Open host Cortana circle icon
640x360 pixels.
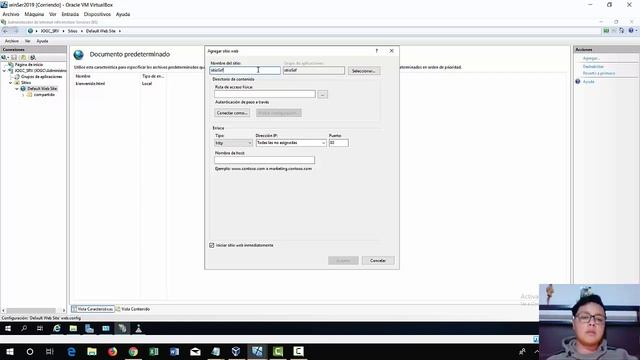(x=30, y=351)
